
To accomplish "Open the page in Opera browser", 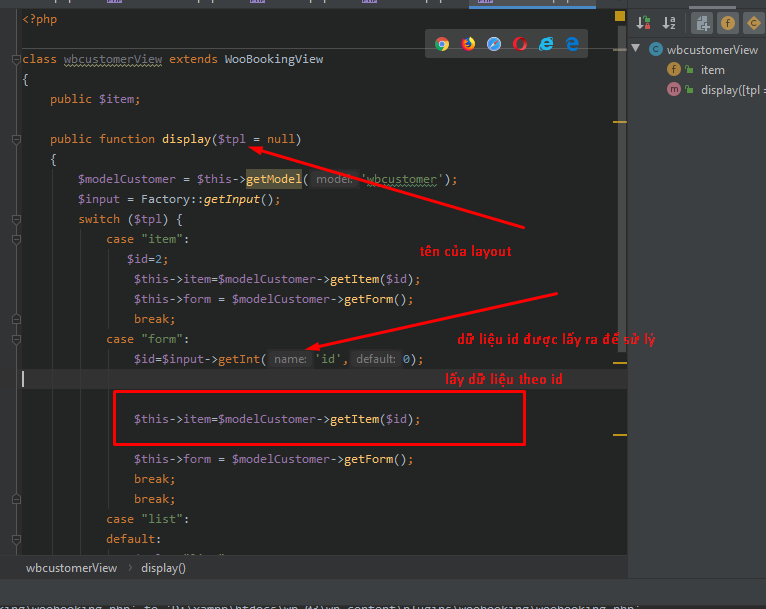I will [520, 44].
